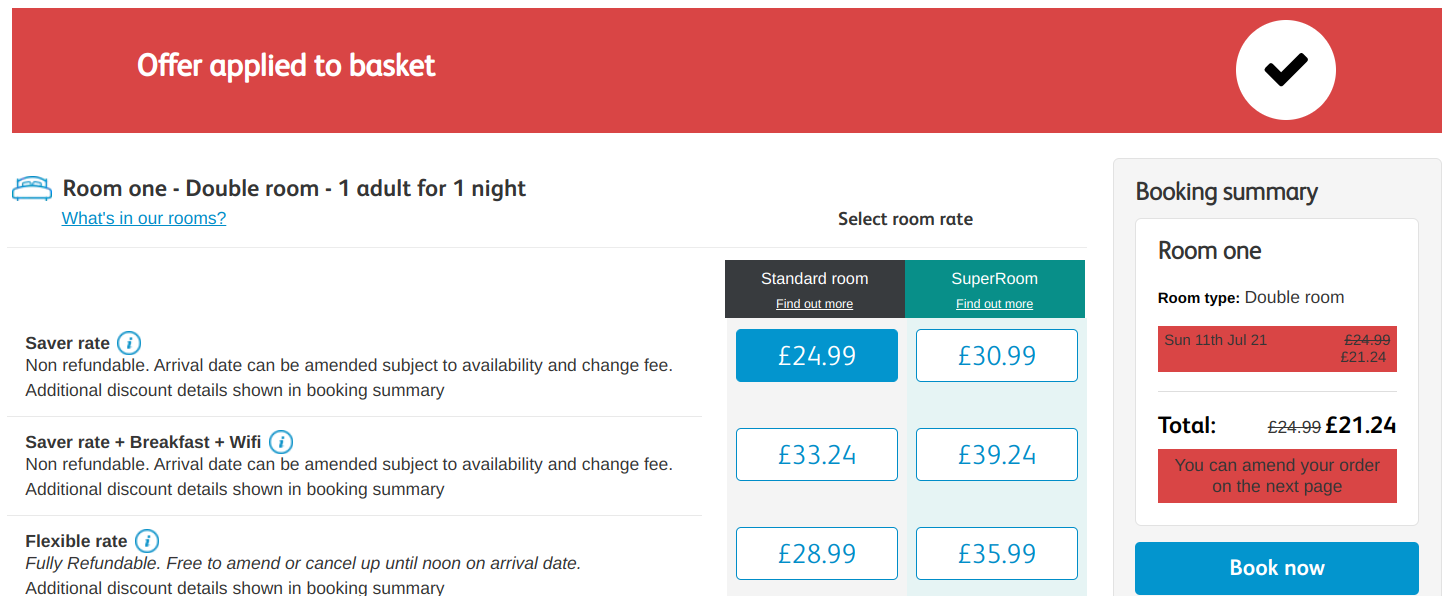
Task: Choose Standard room Breakfast + Wifi £33.24
Action: [816, 455]
